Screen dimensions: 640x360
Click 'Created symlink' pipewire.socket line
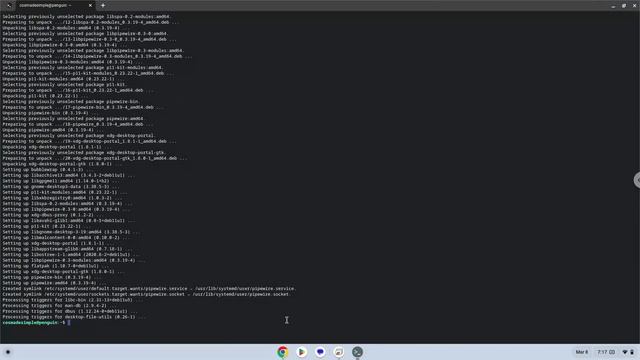point(146,294)
